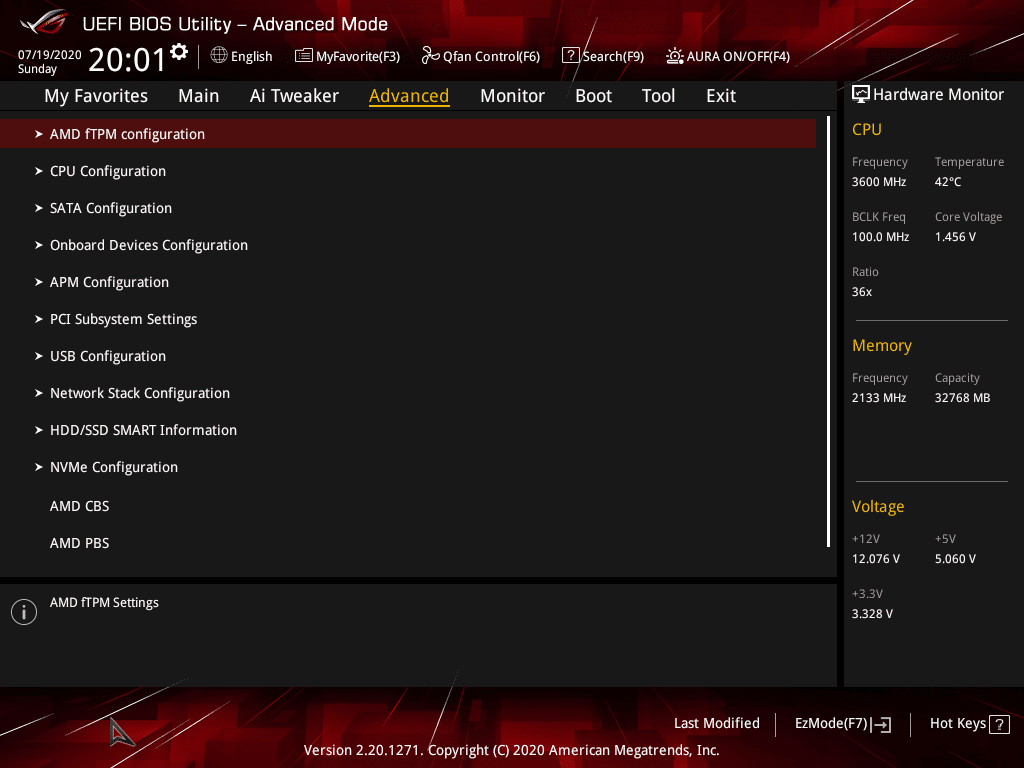This screenshot has width=1024, height=768.
Task: Expand the USB Configuration arrow
Action: pyautogui.click(x=39, y=356)
